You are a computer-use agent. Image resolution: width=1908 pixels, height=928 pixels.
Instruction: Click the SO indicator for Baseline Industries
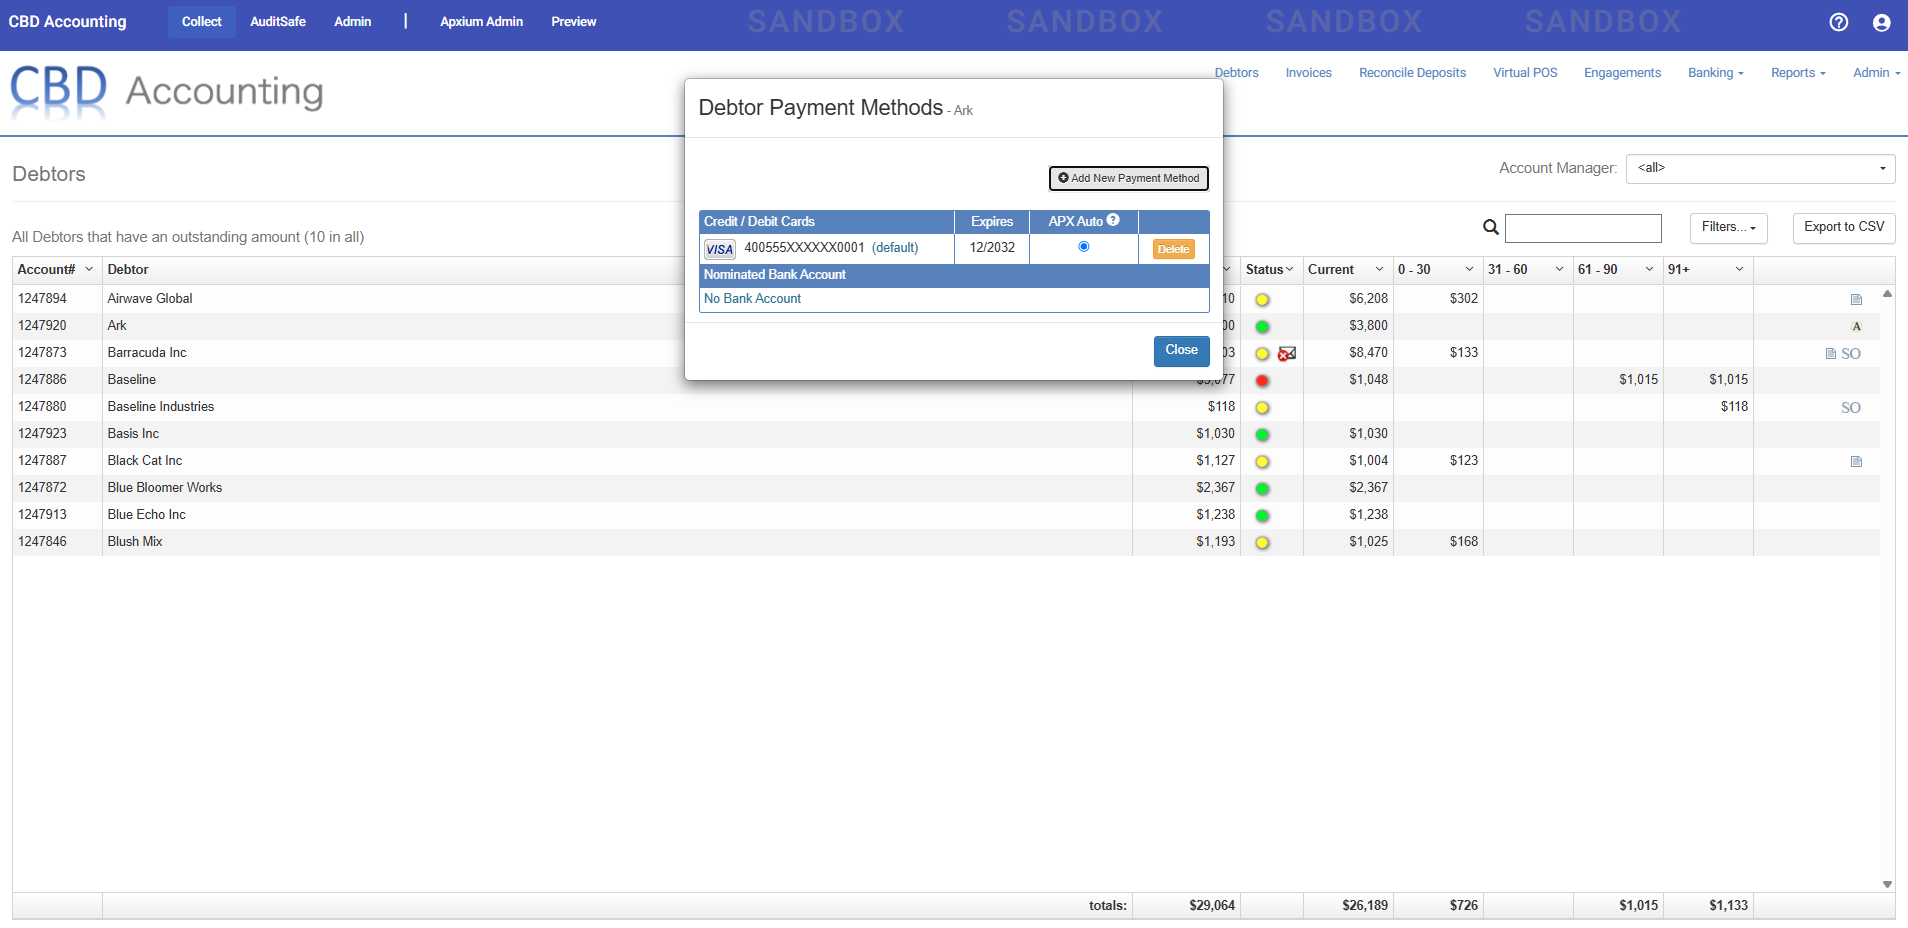1851,407
